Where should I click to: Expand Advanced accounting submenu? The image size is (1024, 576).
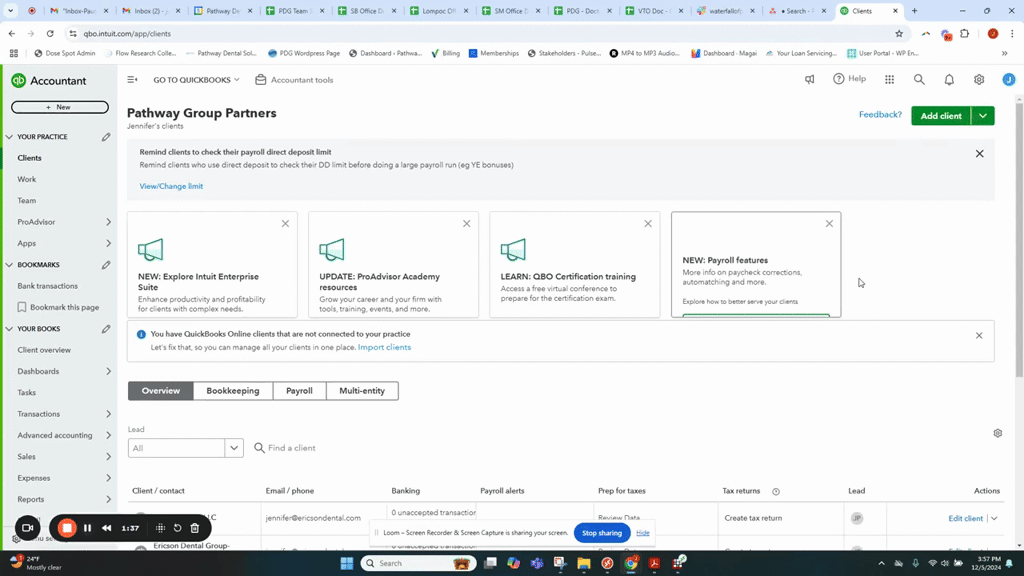108,435
